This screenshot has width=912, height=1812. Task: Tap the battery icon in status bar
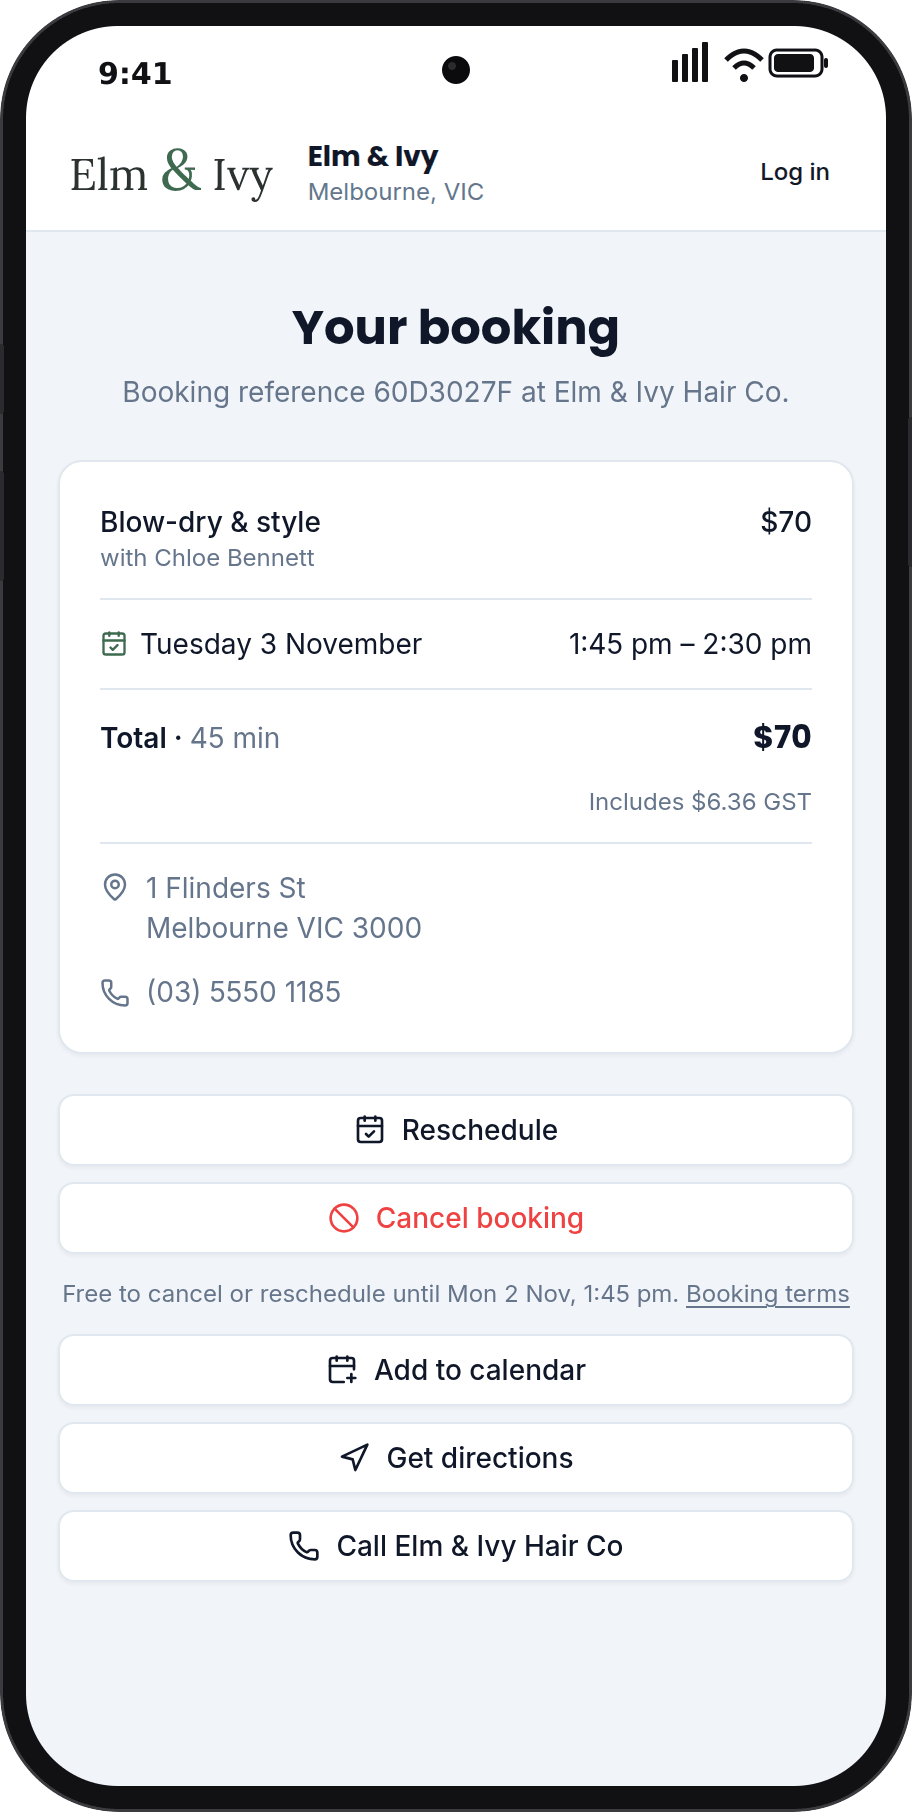798,64
